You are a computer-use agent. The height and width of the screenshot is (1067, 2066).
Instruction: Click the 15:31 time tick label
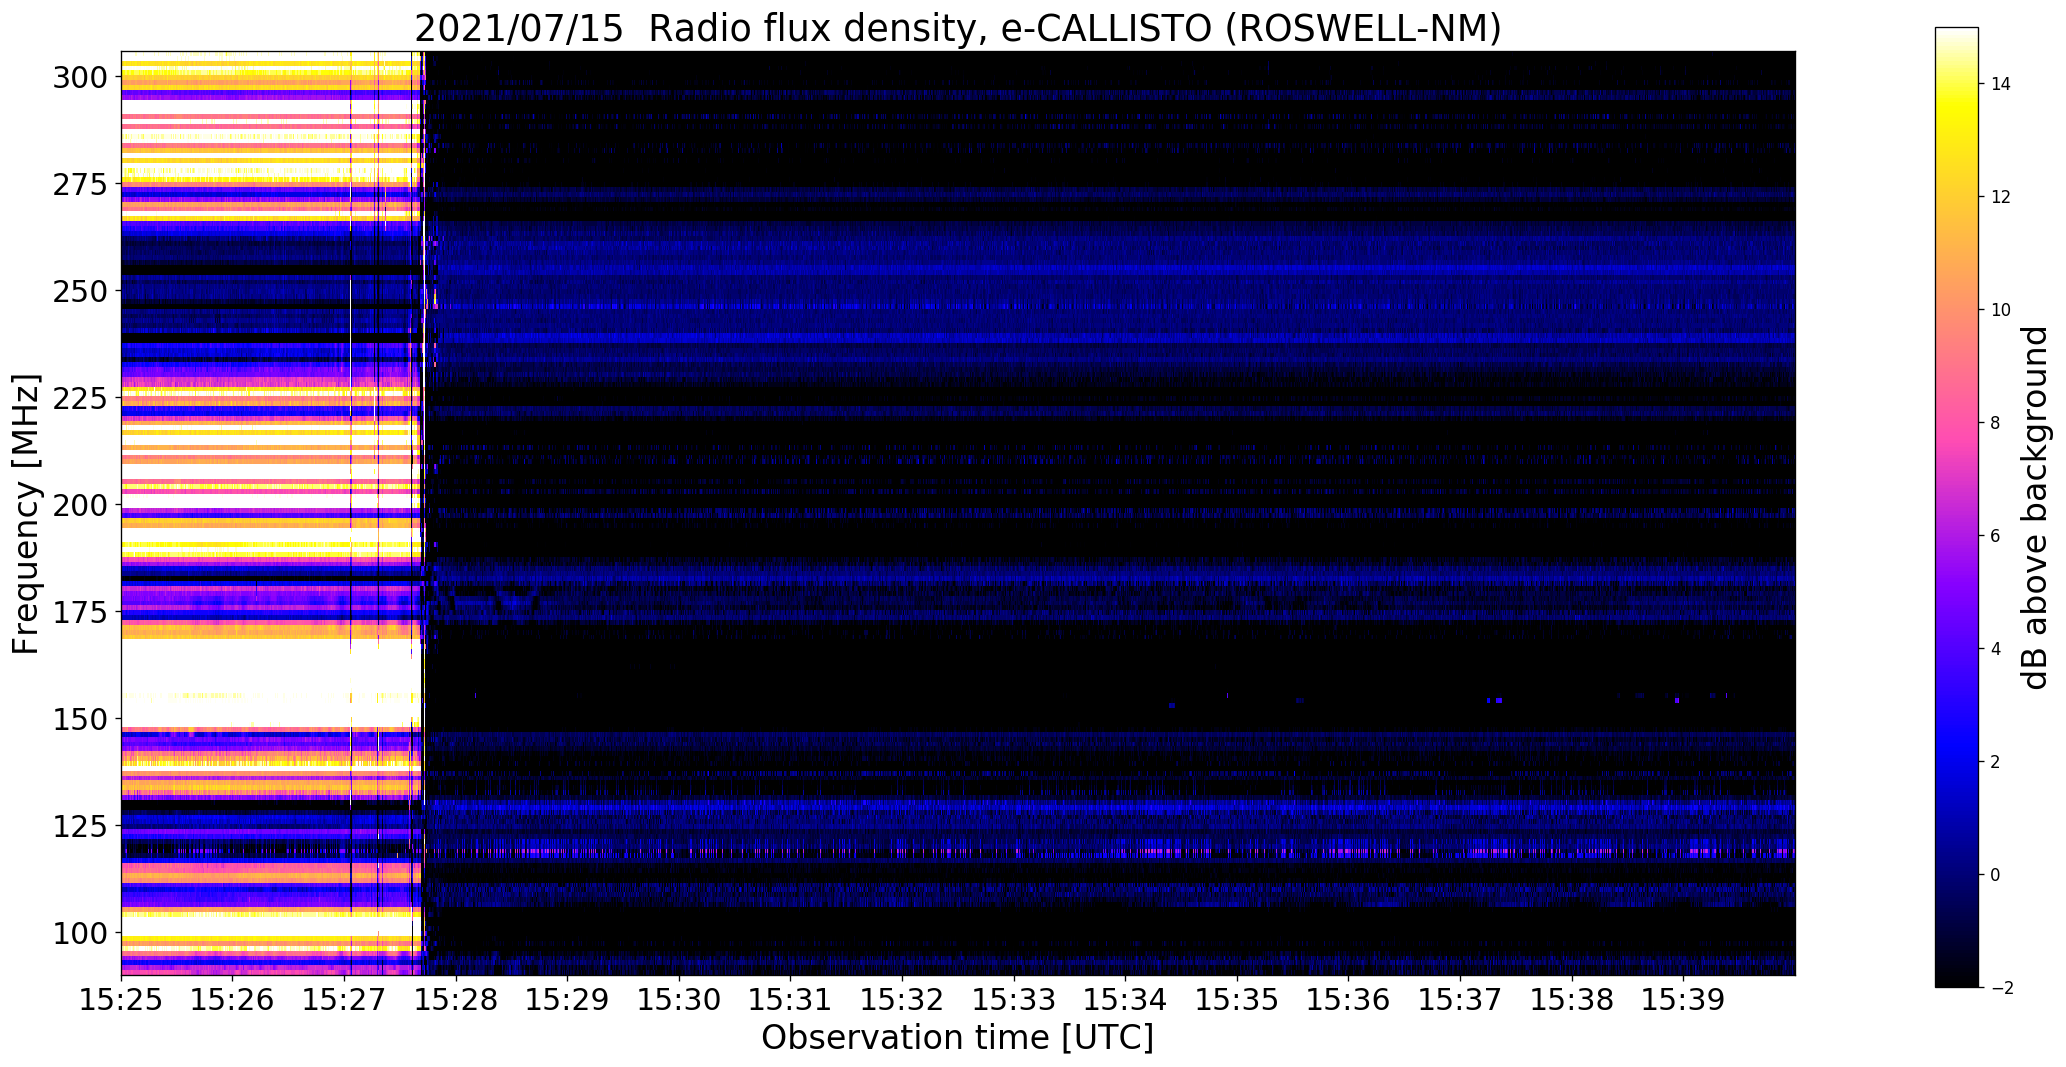[x=791, y=1000]
